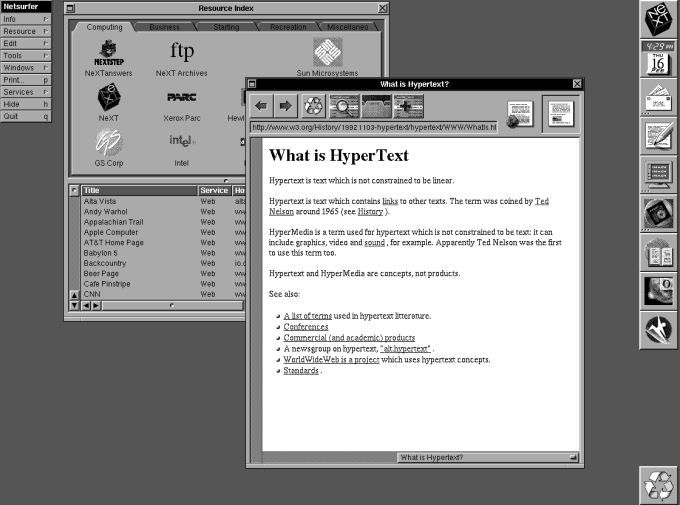680x505 pixels.
Task: Click the horizontal scroll left arrow in Resource Index
Action: pyautogui.click(x=86, y=305)
